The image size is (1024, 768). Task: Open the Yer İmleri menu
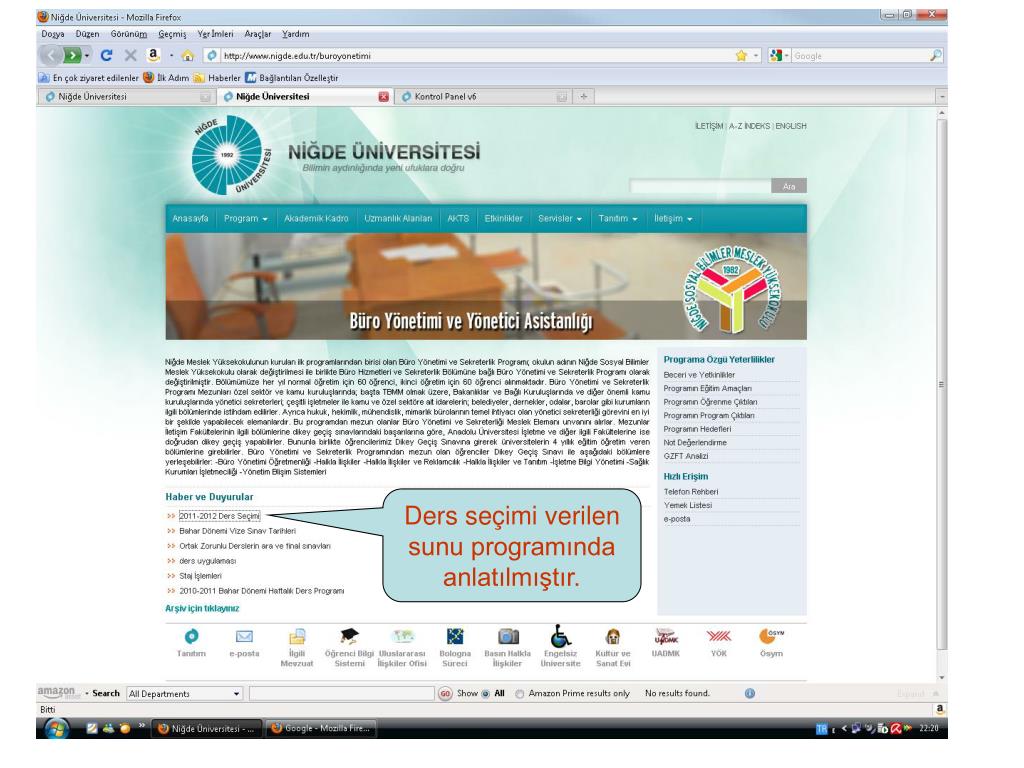click(216, 34)
